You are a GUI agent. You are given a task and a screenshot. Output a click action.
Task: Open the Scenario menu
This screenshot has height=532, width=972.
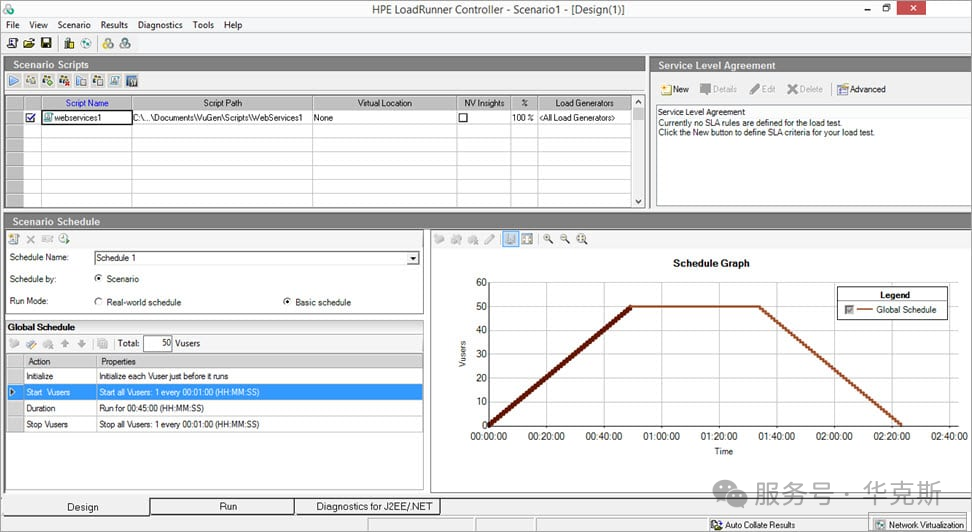pos(74,25)
